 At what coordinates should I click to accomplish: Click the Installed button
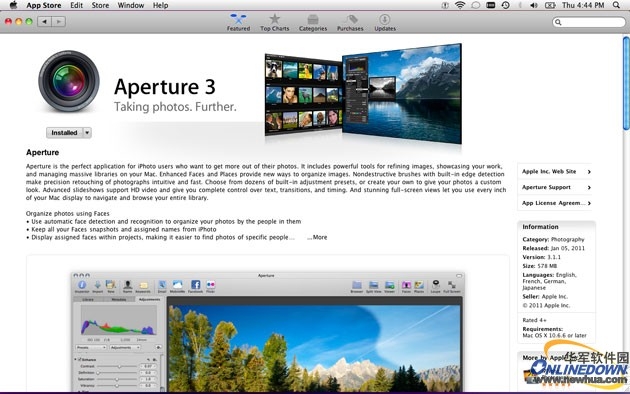pos(64,133)
